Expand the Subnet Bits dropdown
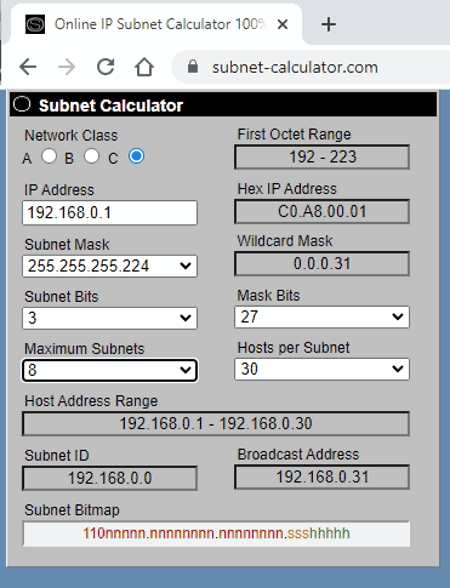Image resolution: width=450 pixels, height=588 pixels. 110,318
